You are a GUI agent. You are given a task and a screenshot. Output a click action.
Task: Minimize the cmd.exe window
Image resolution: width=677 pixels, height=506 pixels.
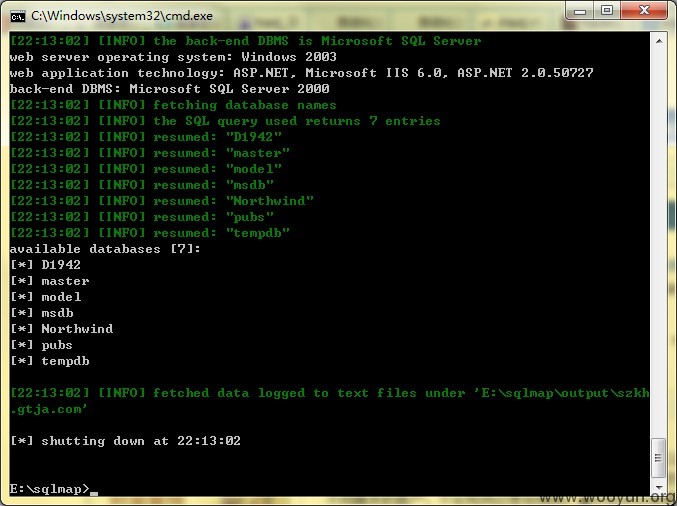pos(580,11)
